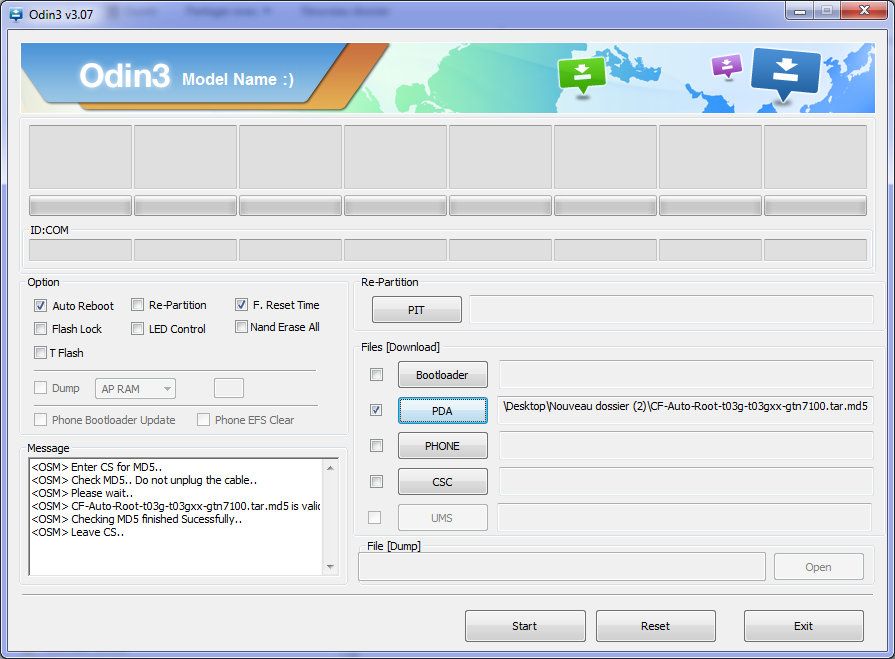This screenshot has height=659, width=895.
Task: Click log line '<OSM> Leave CS..'
Action: point(78,532)
